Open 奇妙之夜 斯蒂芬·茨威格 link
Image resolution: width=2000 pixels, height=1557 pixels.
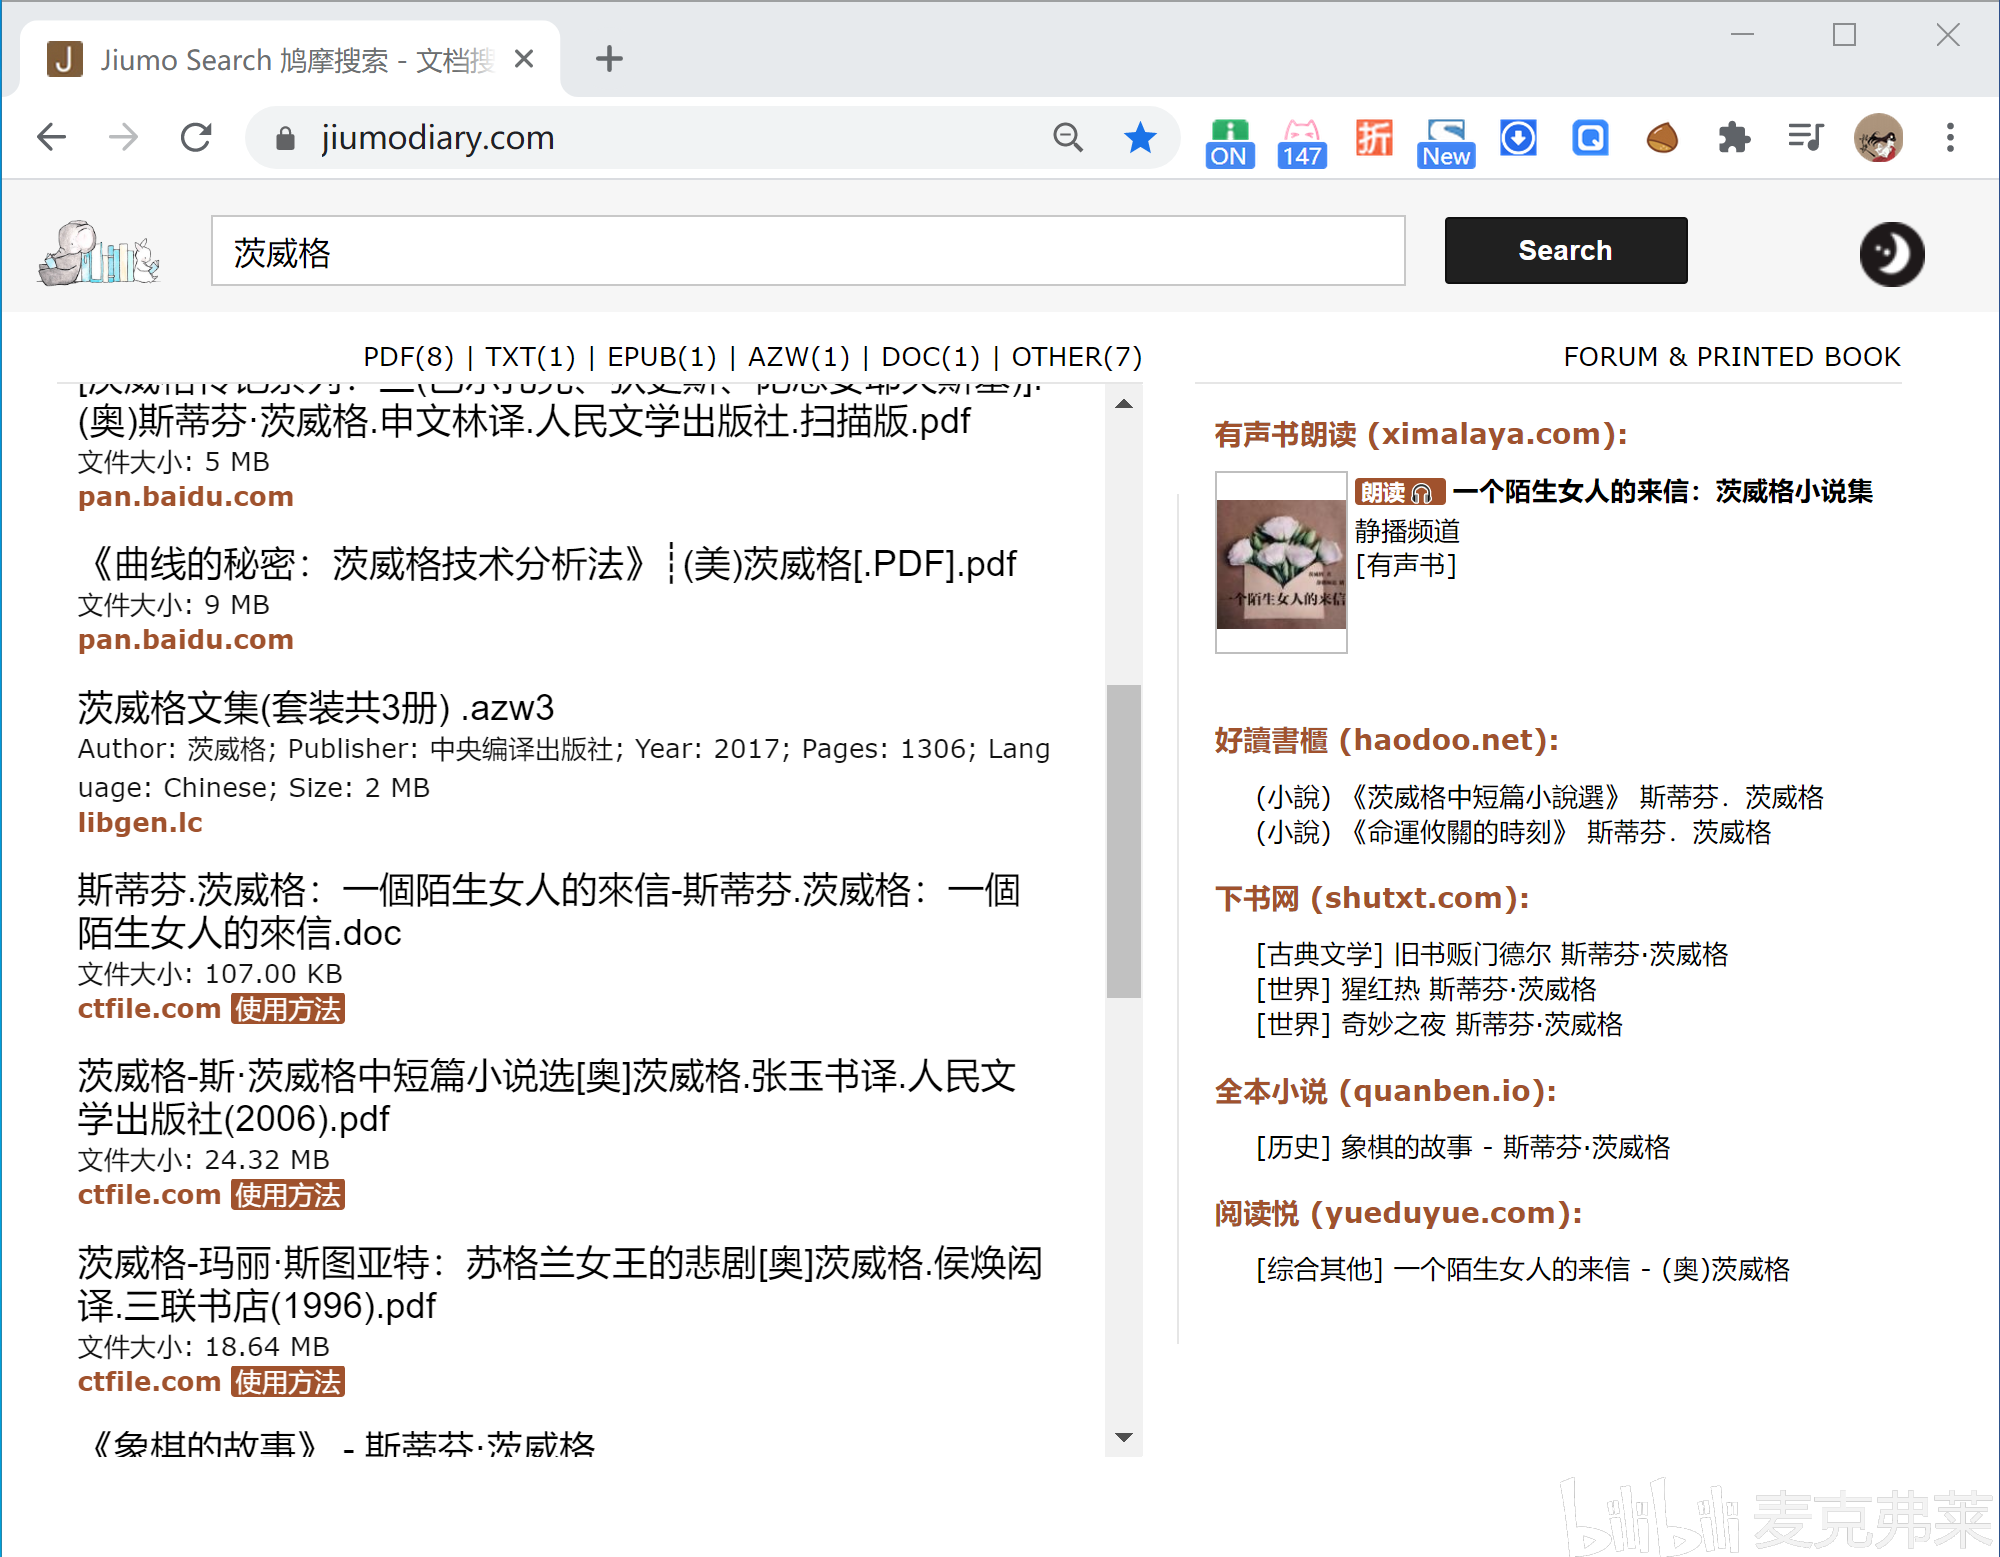click(1439, 1024)
